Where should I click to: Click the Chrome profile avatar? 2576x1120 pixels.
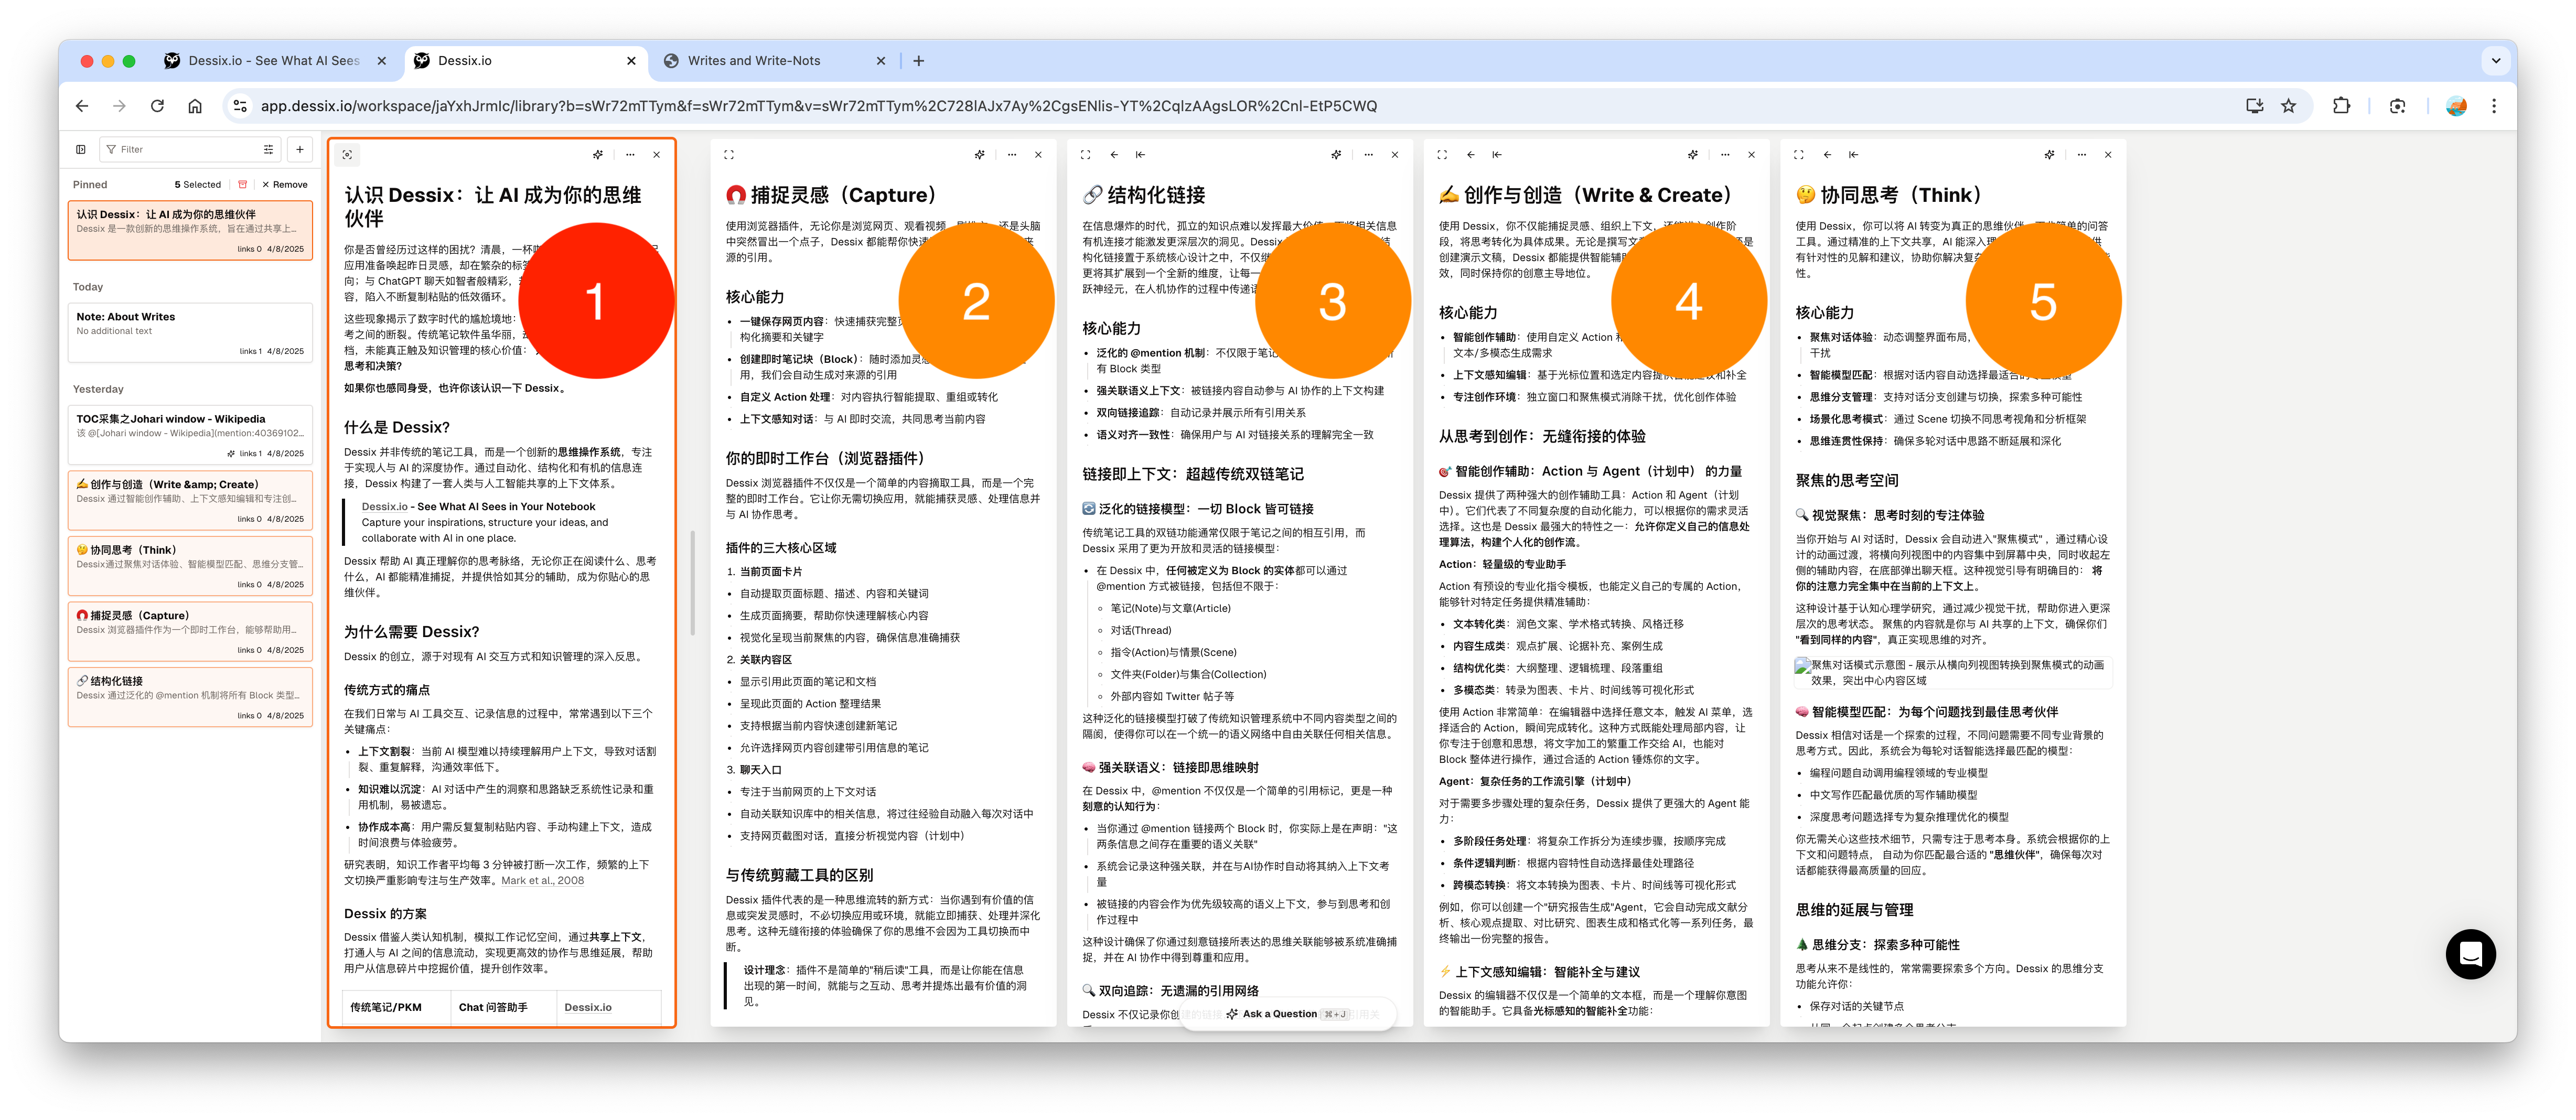(x=2457, y=106)
